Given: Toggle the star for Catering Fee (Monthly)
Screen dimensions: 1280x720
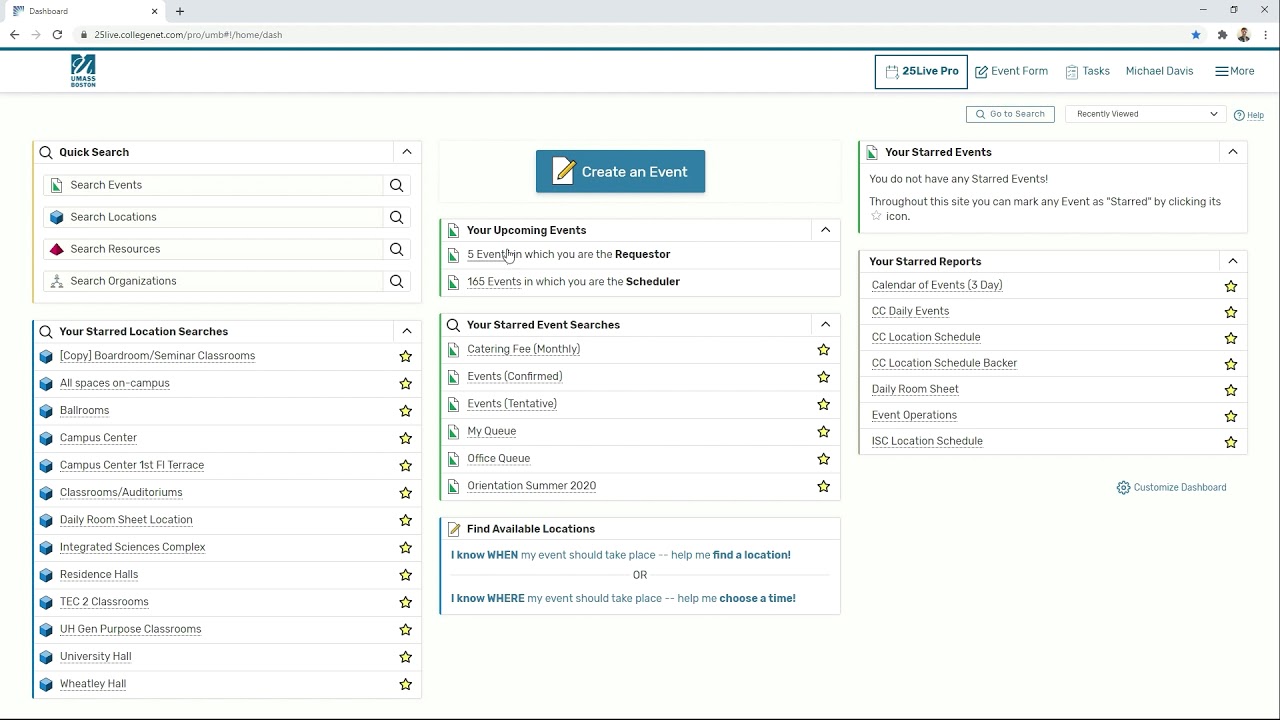Looking at the screenshot, I should pos(823,350).
